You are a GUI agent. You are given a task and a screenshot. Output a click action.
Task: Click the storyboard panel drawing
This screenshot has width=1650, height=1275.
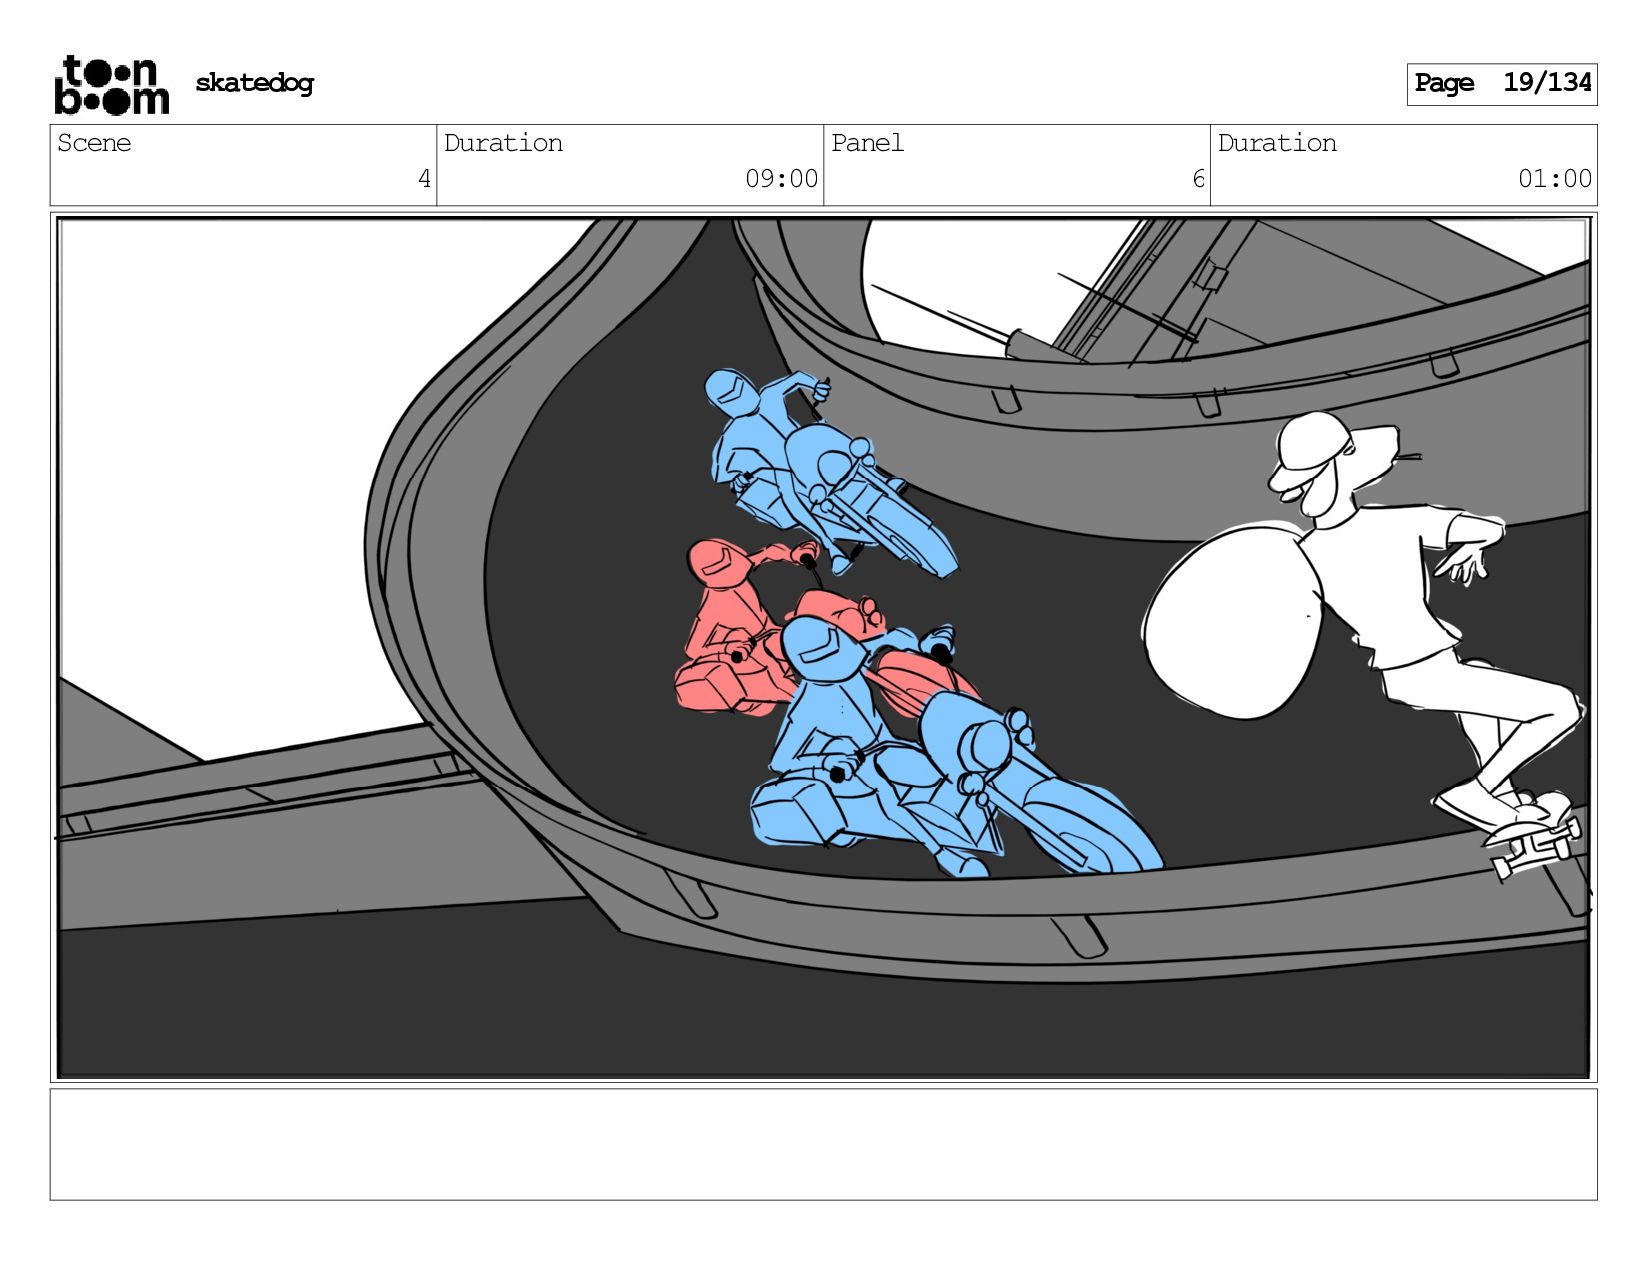point(823,647)
